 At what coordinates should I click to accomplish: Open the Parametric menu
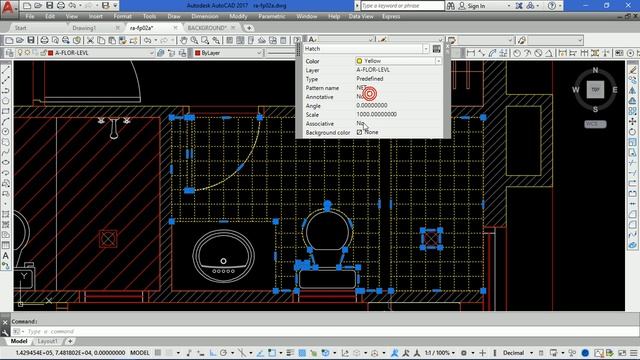point(272,16)
